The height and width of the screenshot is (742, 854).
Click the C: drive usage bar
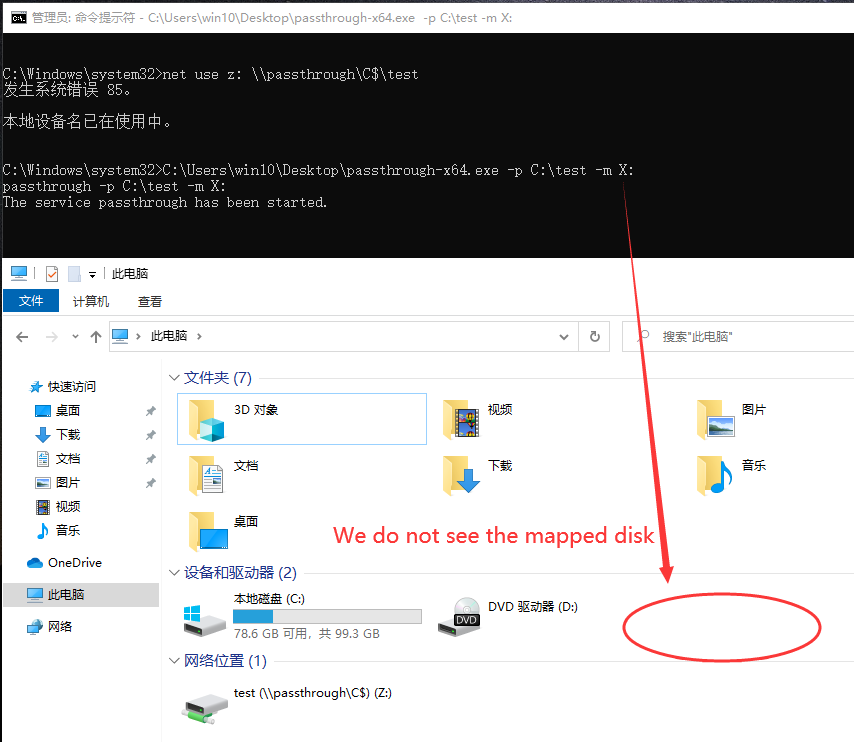327,616
